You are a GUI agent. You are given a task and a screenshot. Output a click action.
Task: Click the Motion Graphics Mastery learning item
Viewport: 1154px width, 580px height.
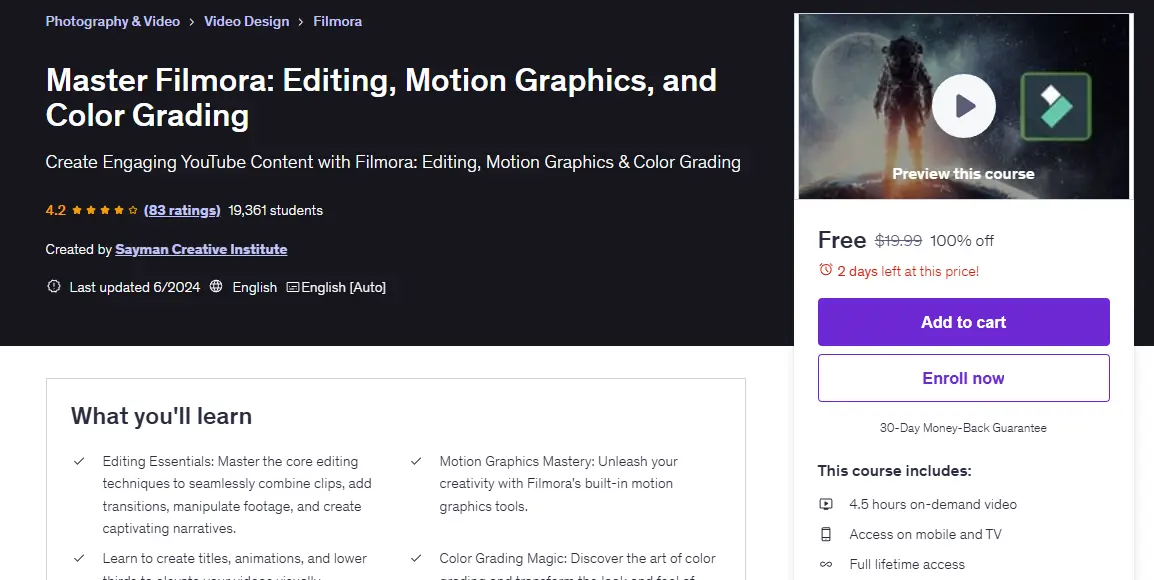559,484
